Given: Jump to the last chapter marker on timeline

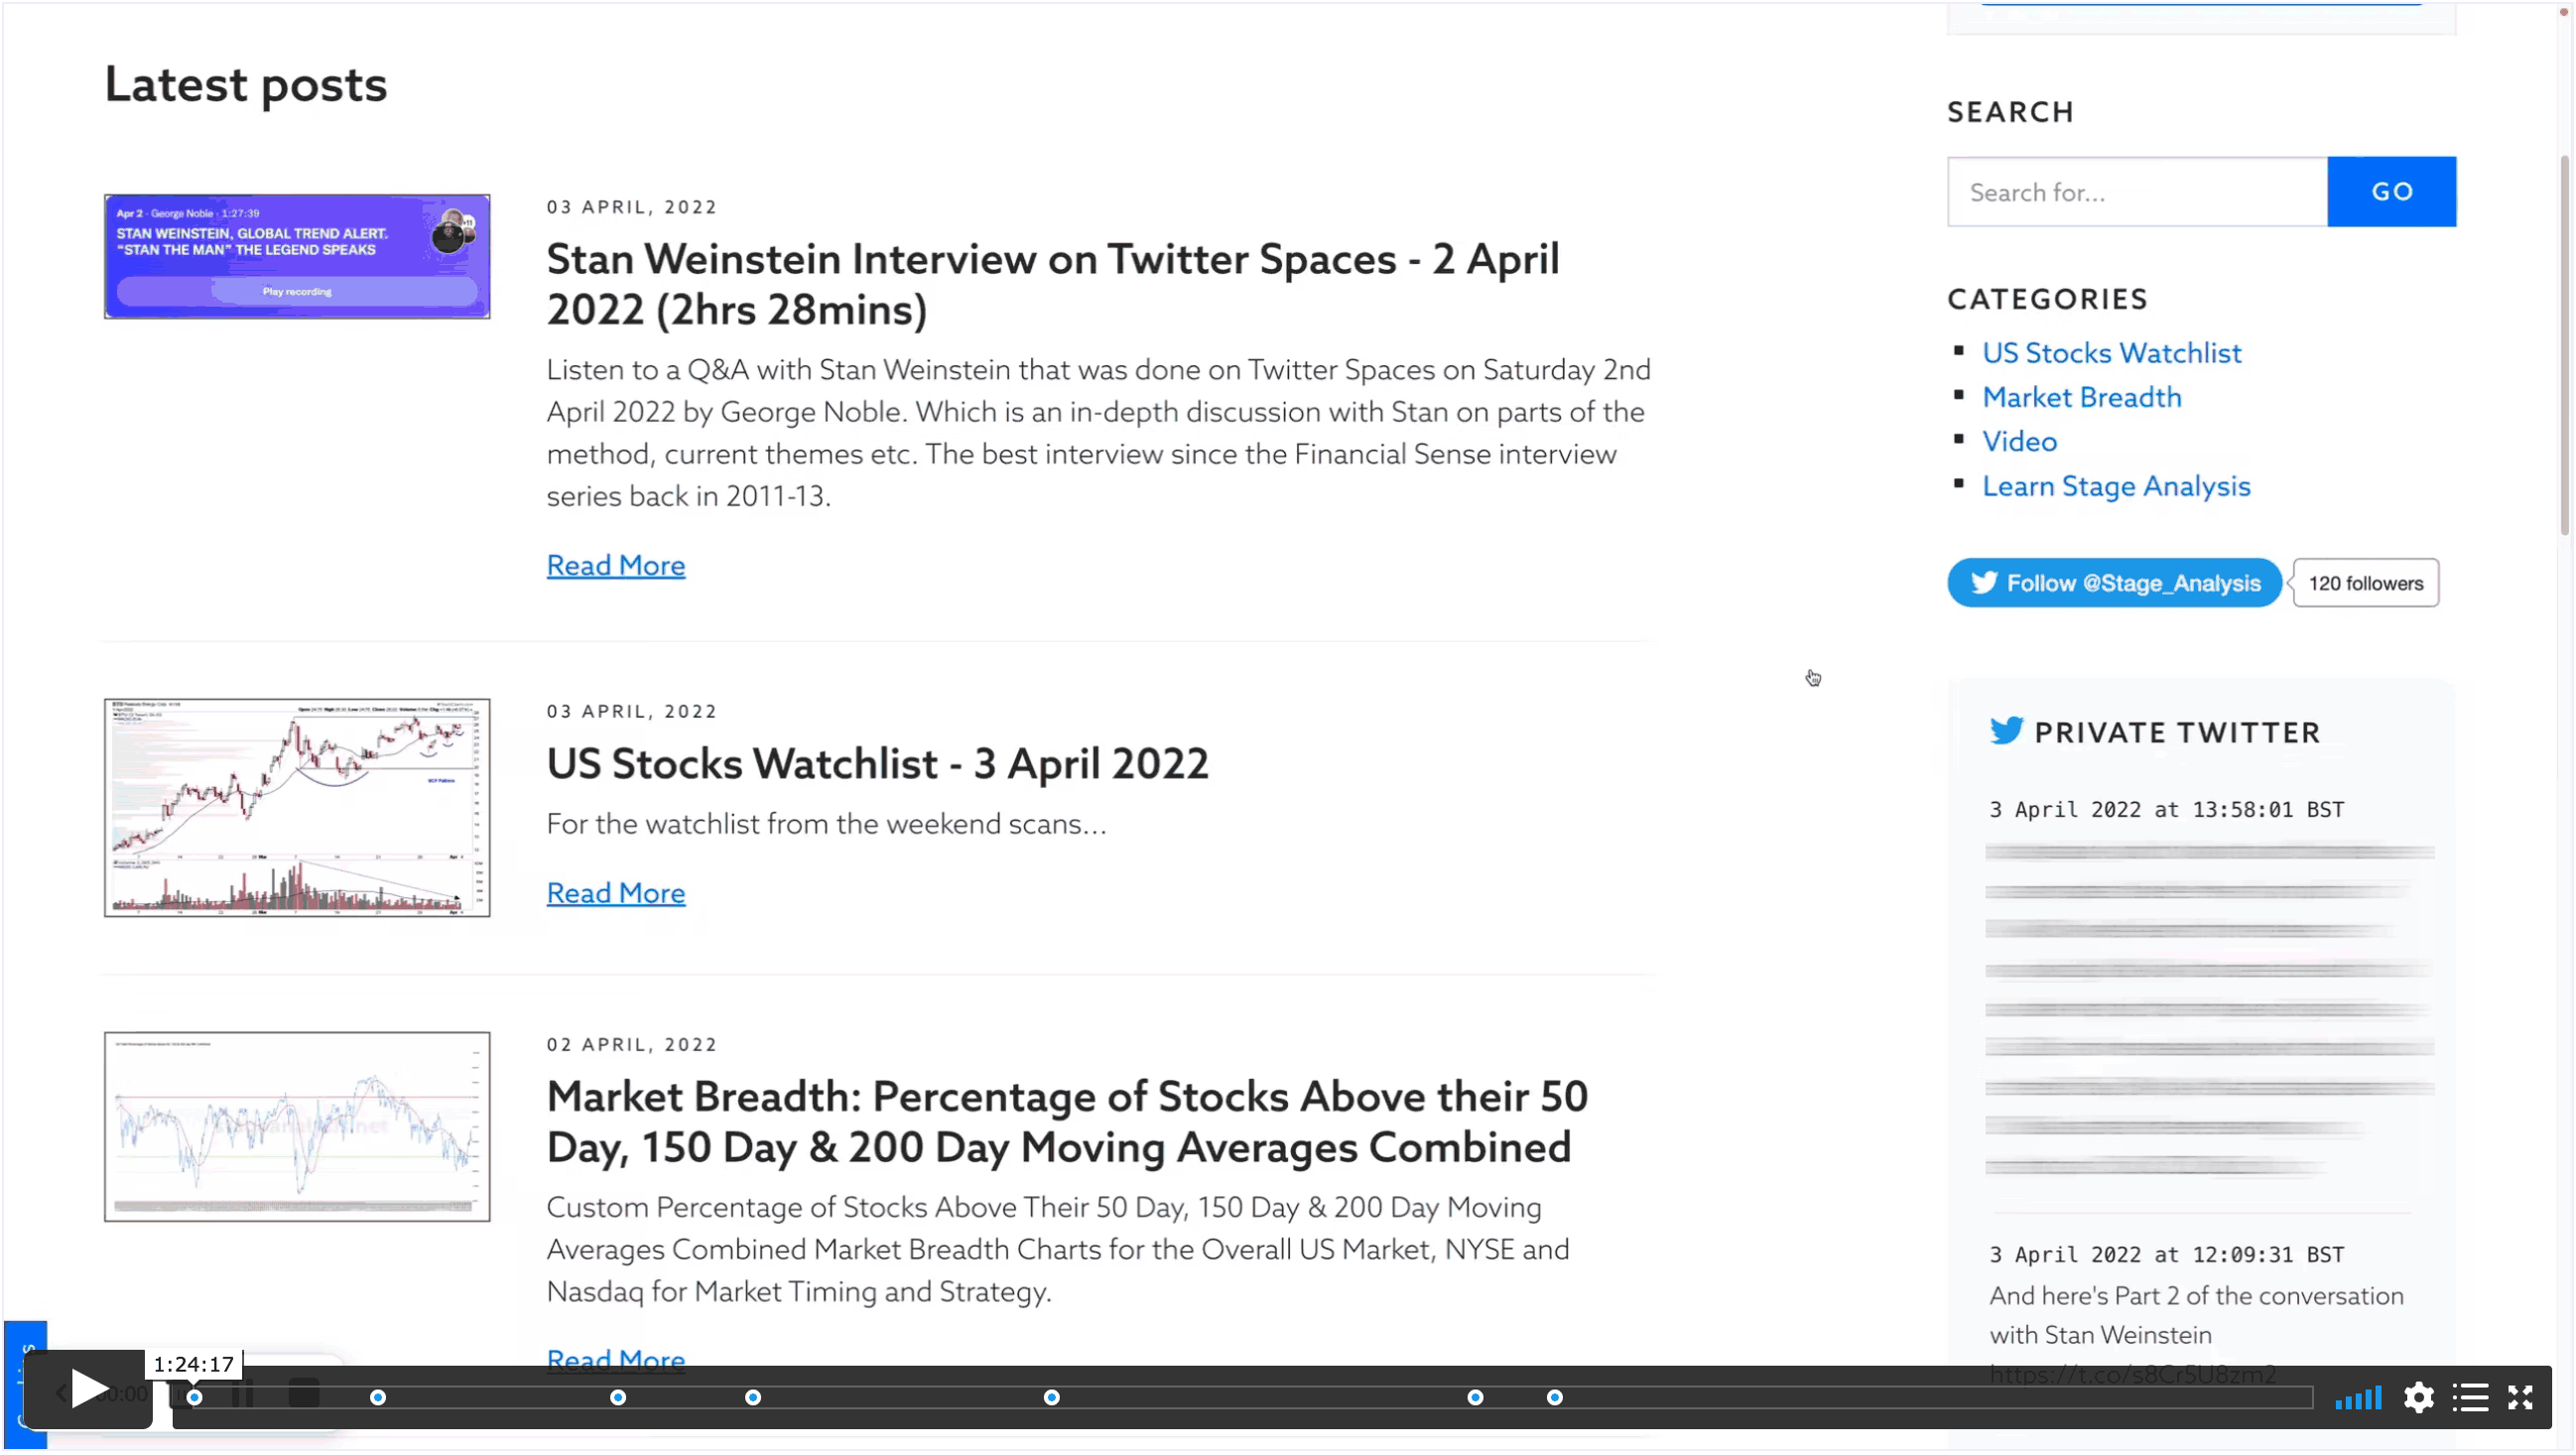Looking at the screenshot, I should [x=1555, y=1399].
